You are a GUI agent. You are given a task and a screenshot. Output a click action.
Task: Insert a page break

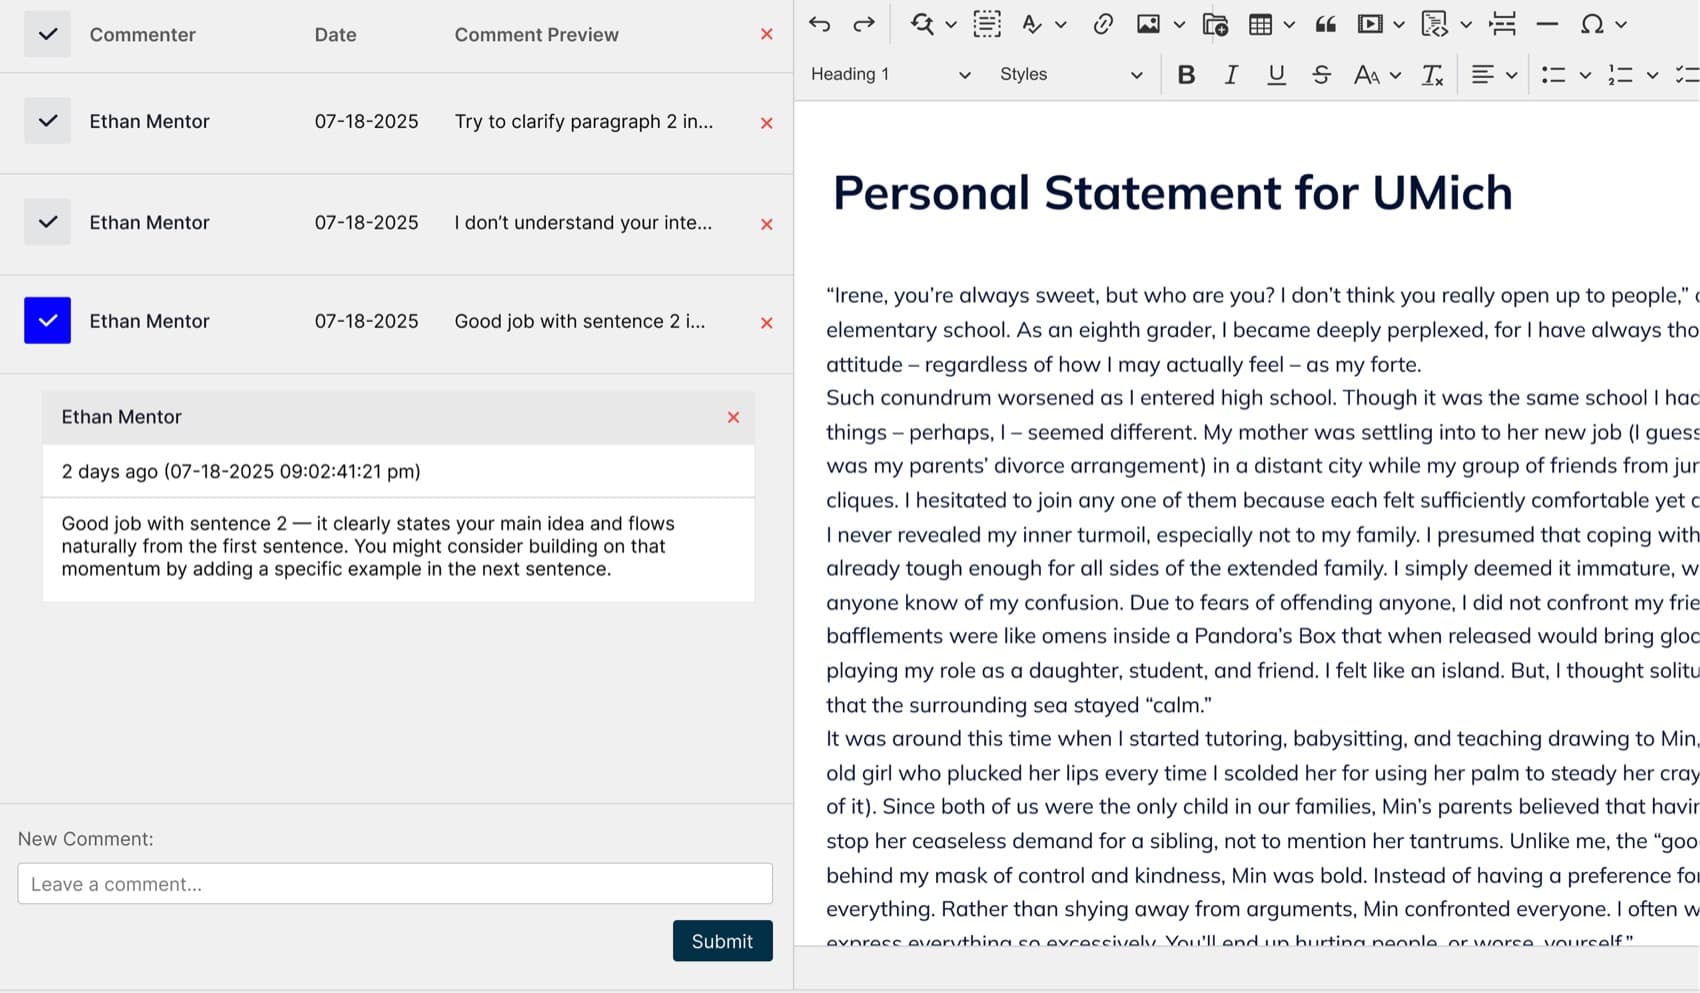[x=1502, y=24]
